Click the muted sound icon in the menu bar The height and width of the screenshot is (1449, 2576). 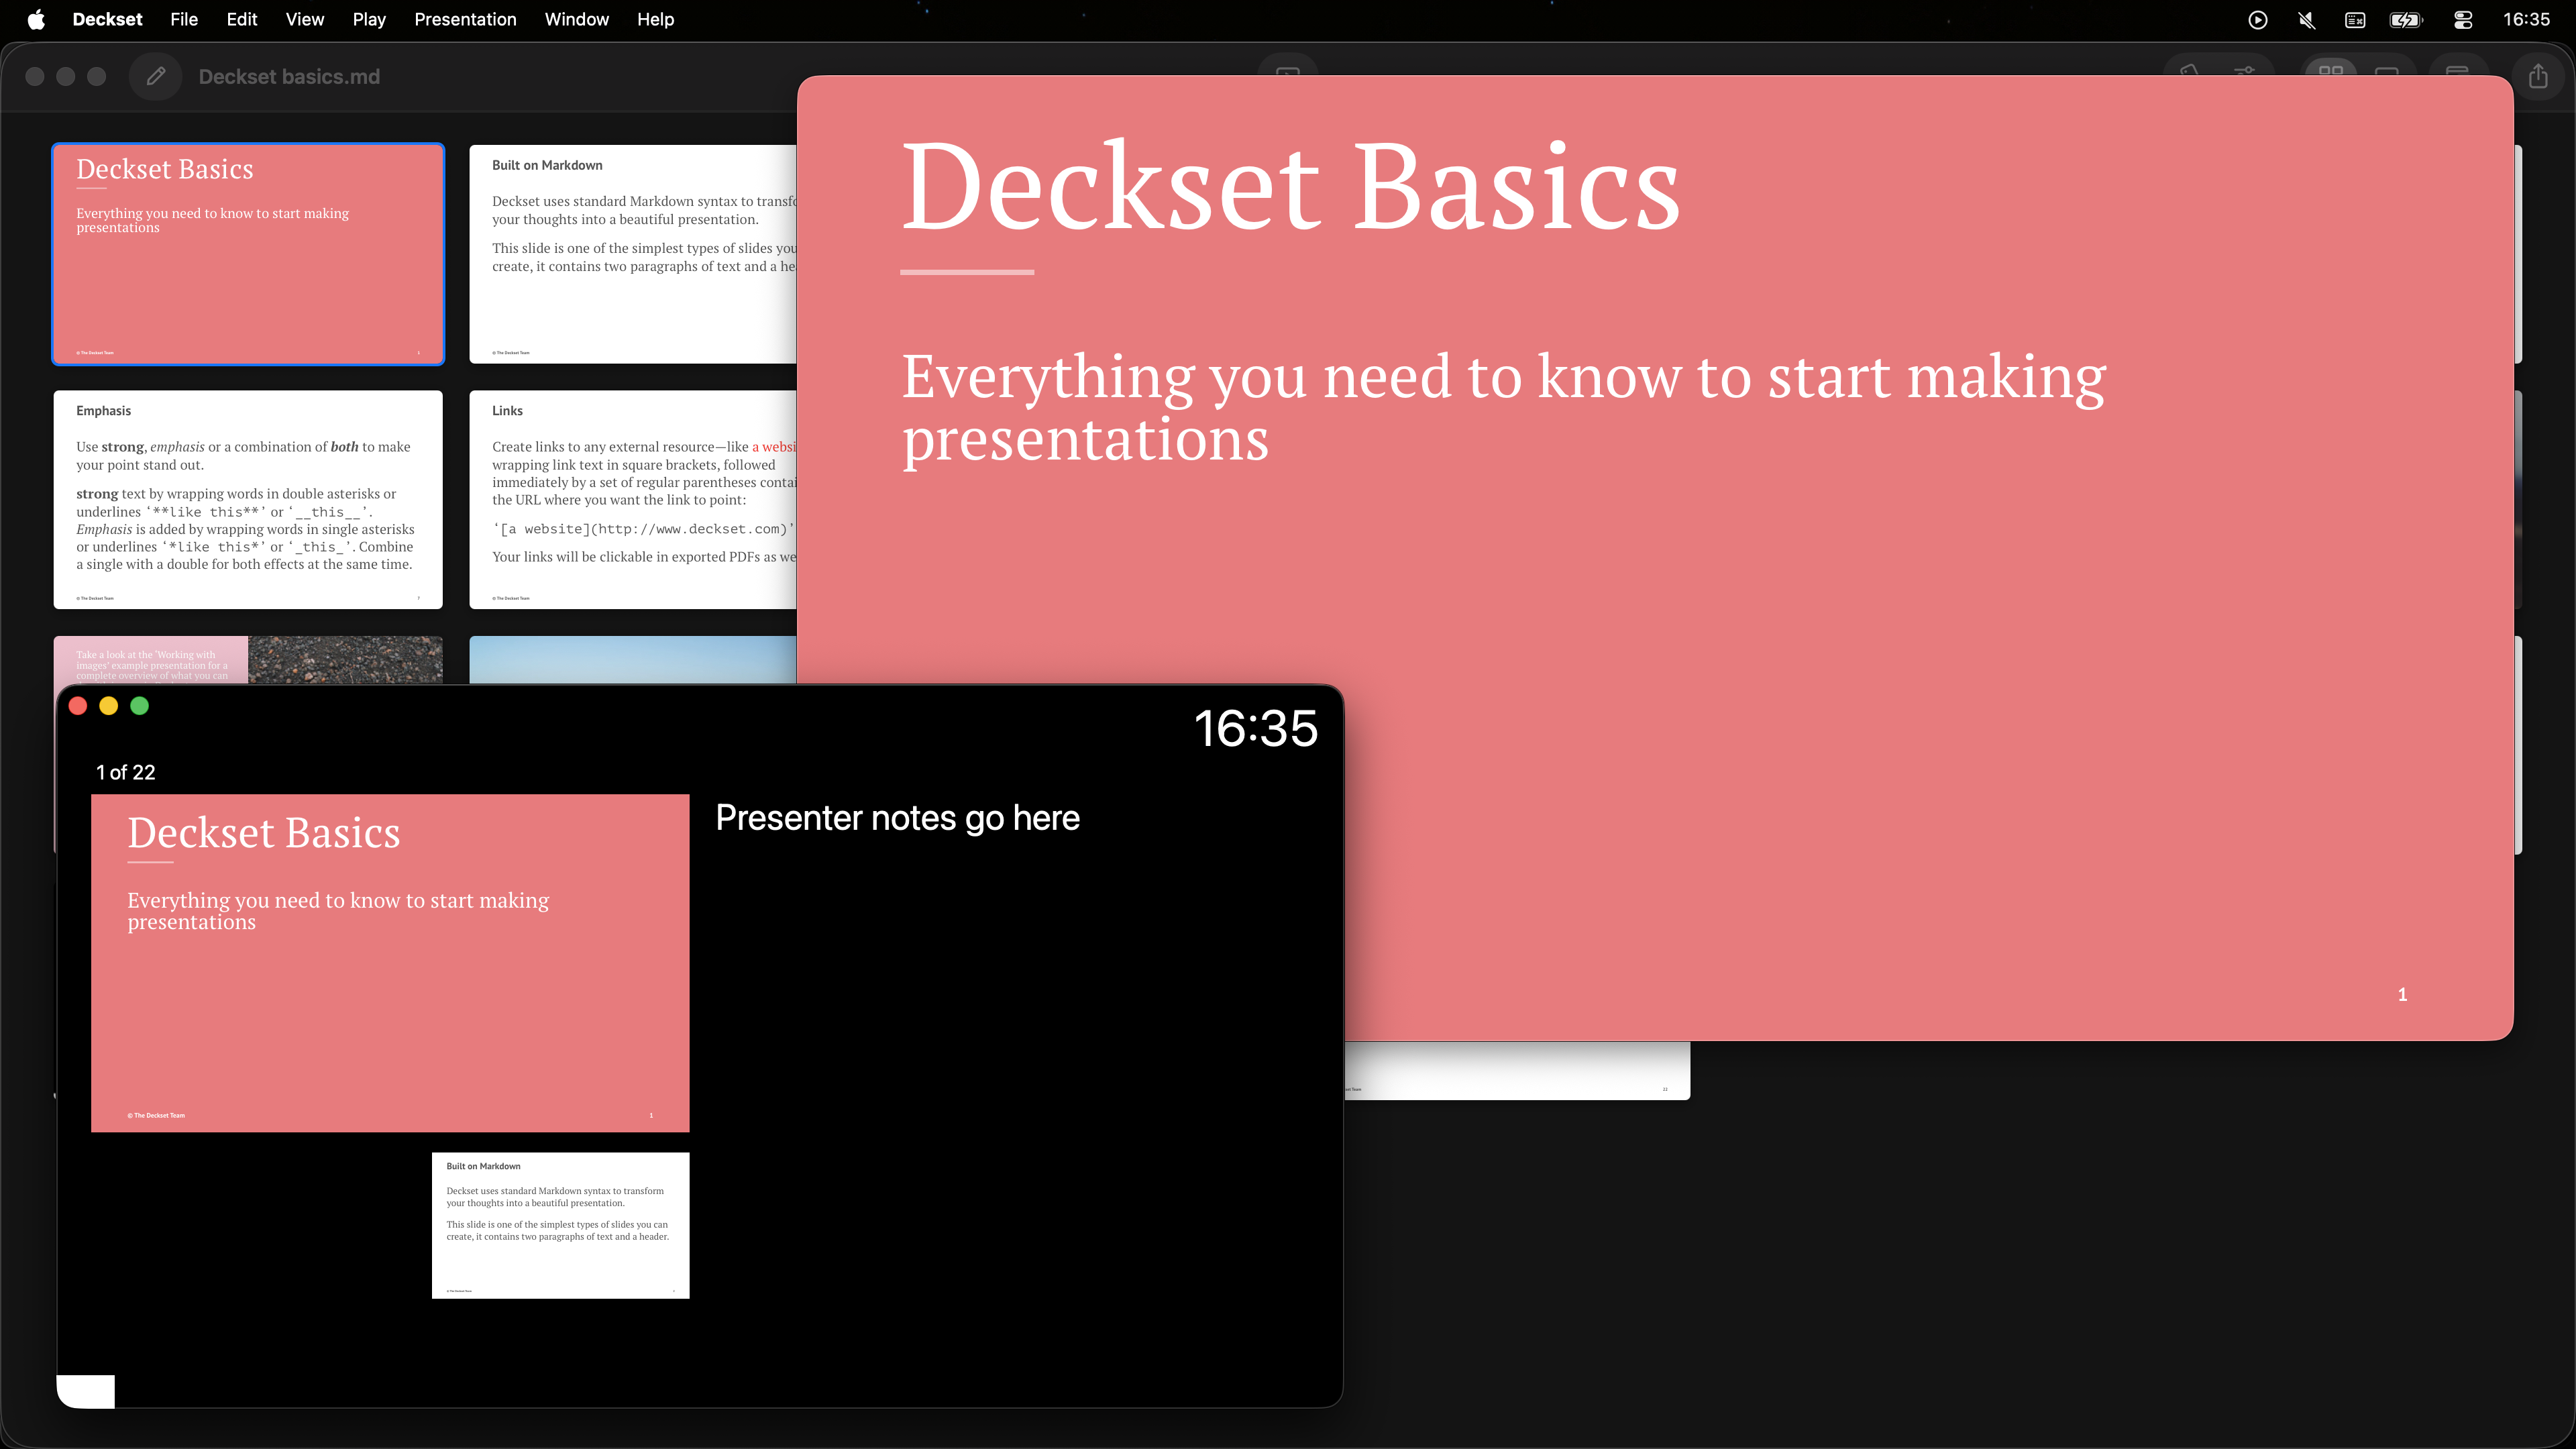click(x=2307, y=20)
